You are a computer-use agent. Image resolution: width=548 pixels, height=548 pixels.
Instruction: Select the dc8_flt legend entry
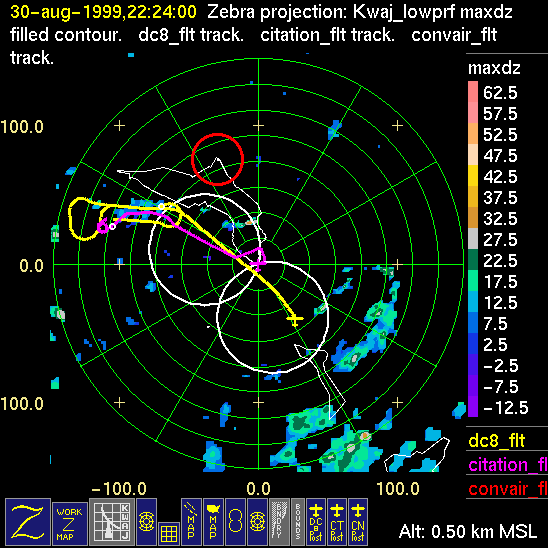[x=497, y=440]
